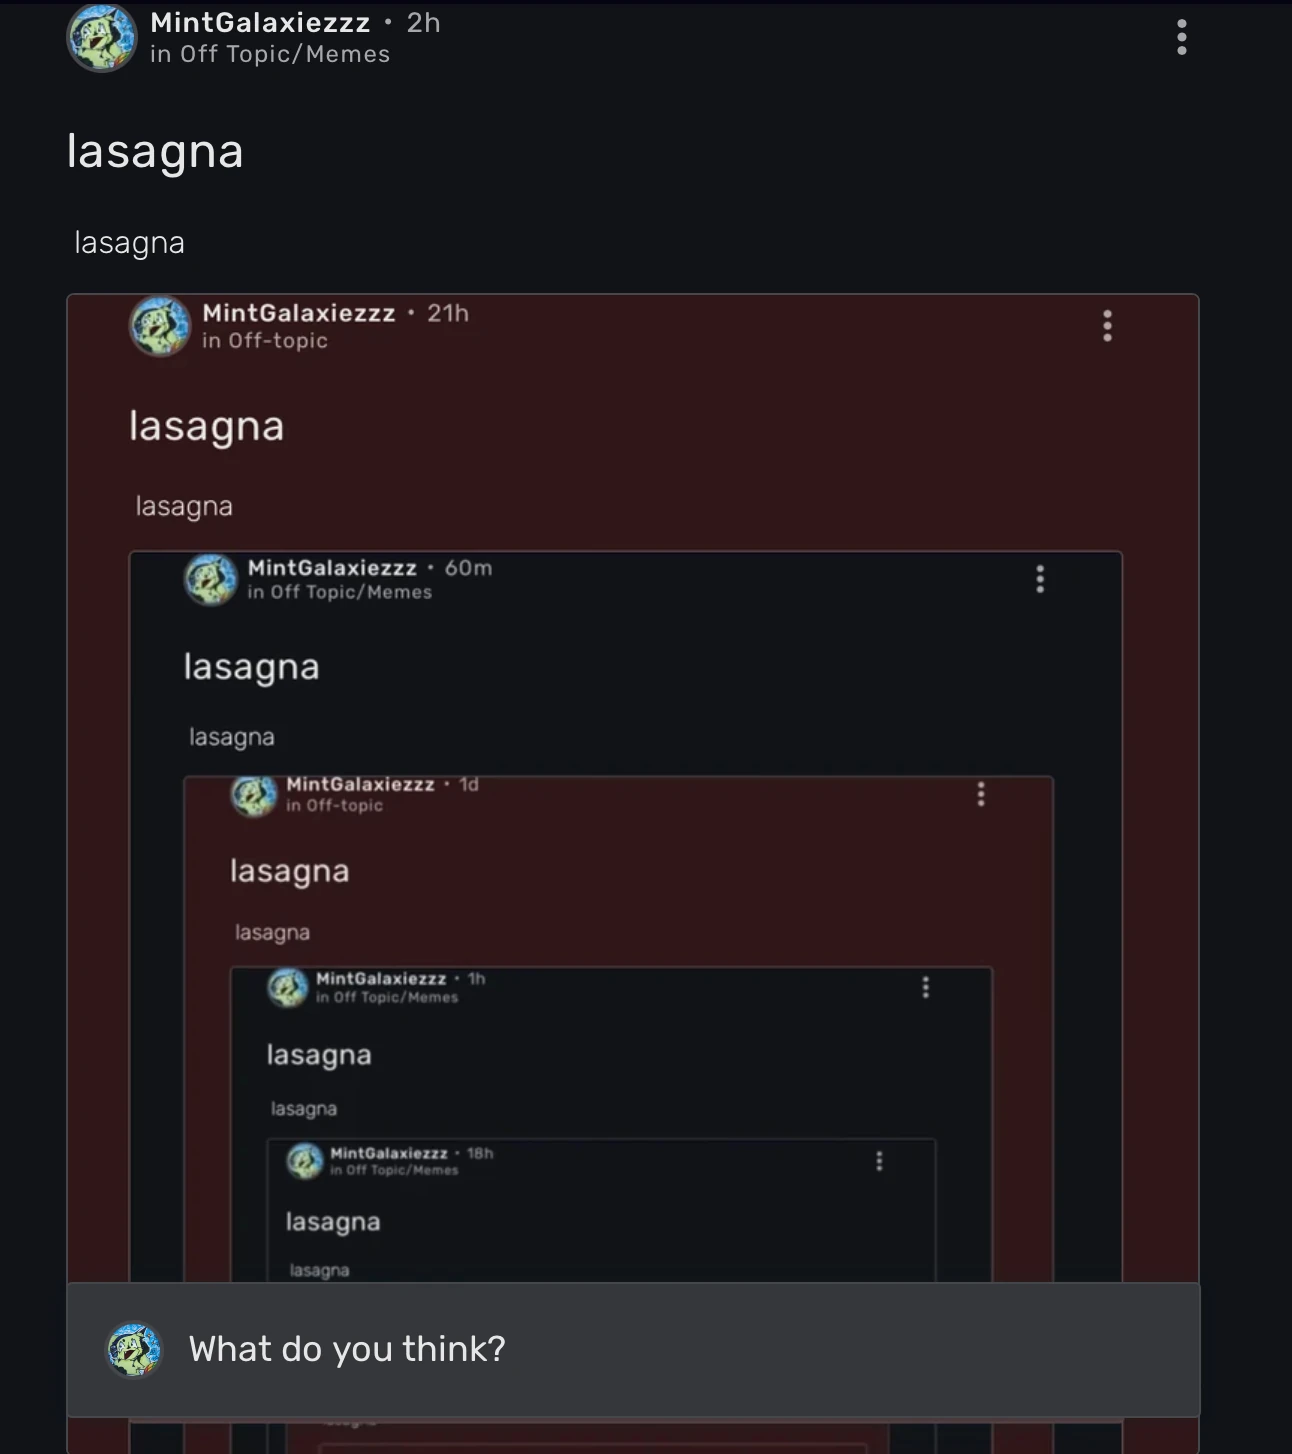Click the embedded lasagna screenshot image
The width and height of the screenshot is (1292, 1454).
coord(630,700)
